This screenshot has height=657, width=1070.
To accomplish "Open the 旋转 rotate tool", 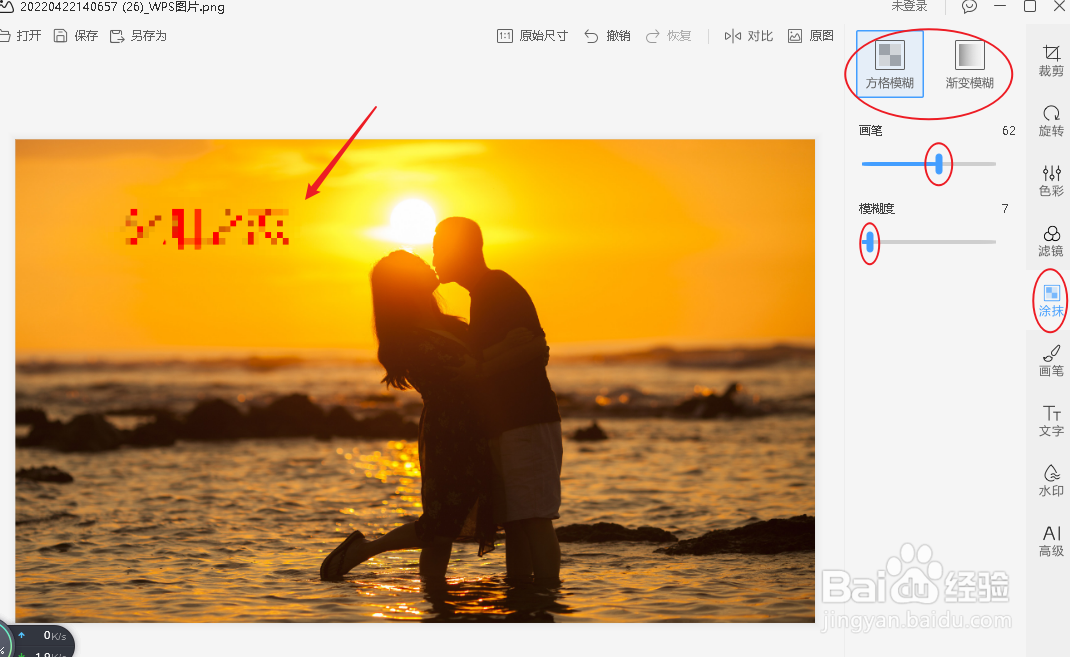I will click(1051, 121).
